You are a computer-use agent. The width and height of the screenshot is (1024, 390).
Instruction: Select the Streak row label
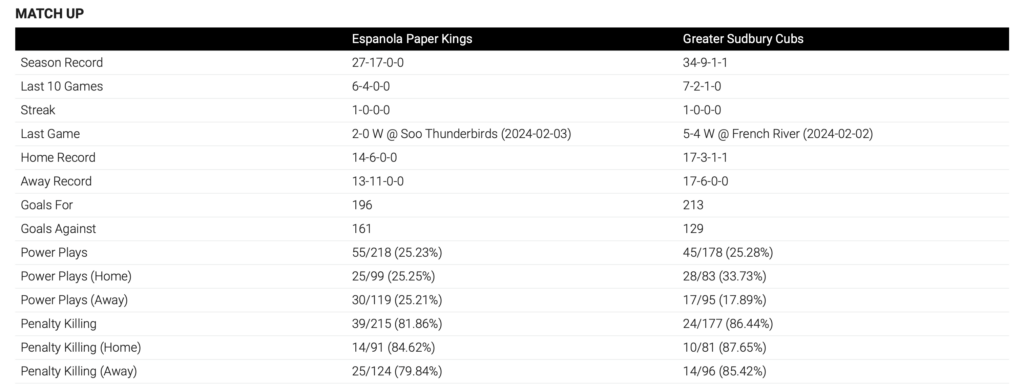[x=38, y=110]
